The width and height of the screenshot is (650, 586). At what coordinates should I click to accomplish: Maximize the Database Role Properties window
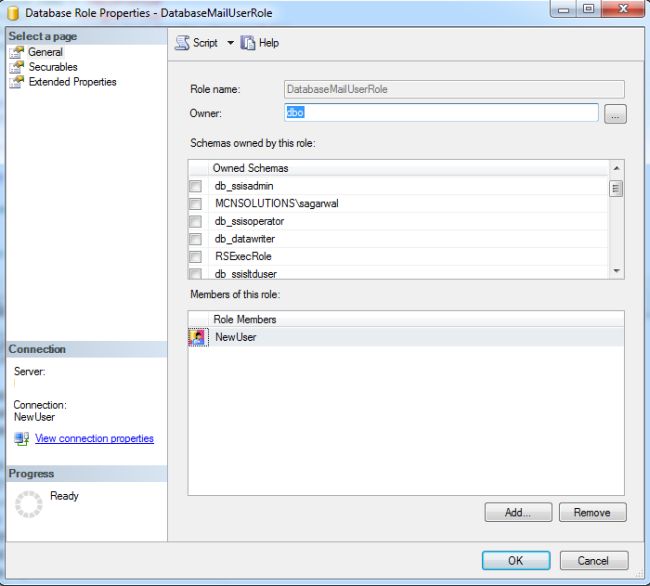click(588, 9)
